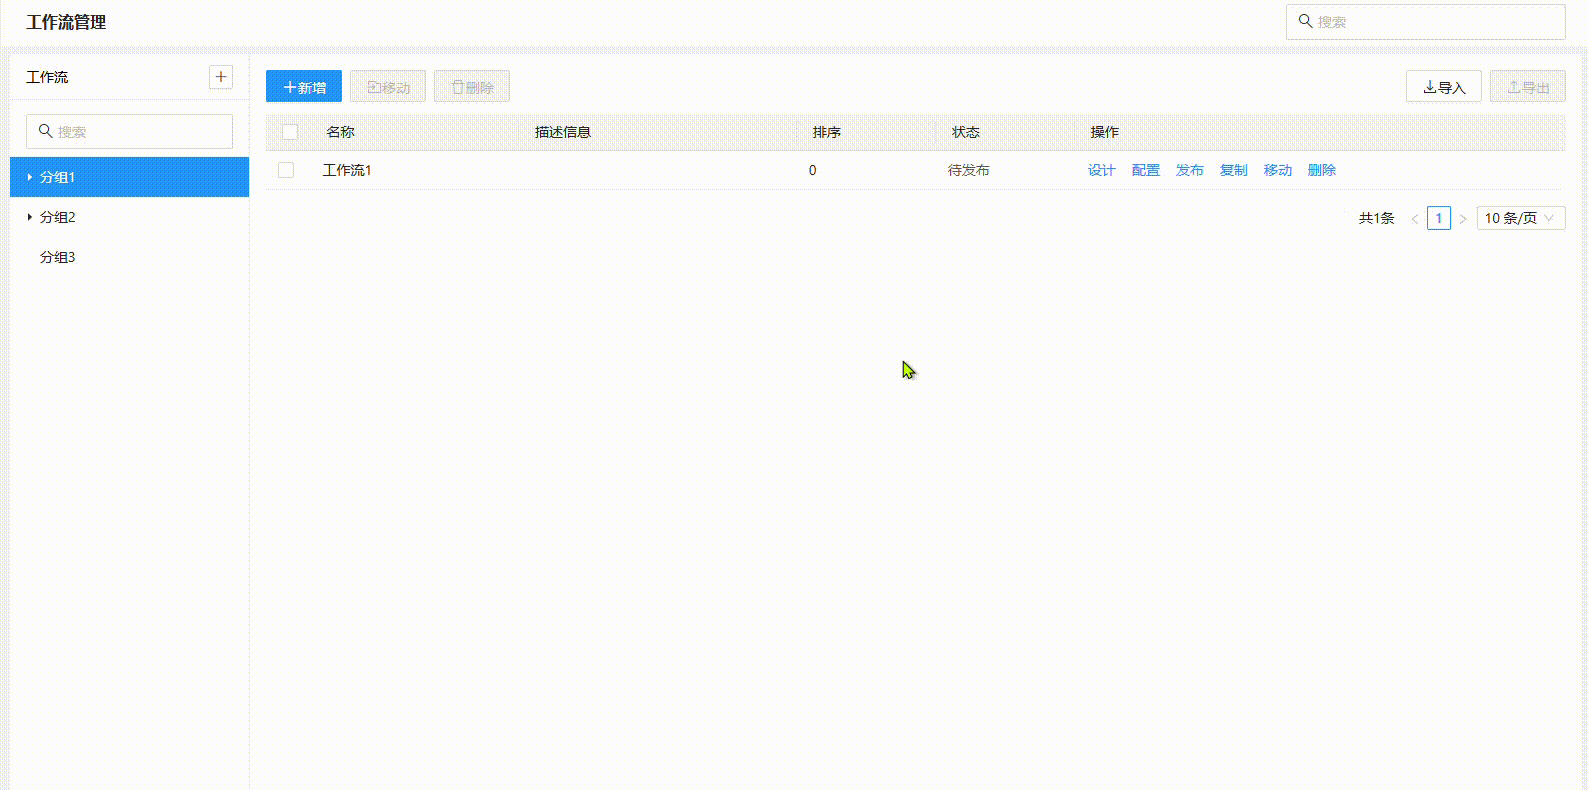This screenshot has width=1588, height=790.
Task: Click the next page arrow in pagination
Action: [1463, 219]
